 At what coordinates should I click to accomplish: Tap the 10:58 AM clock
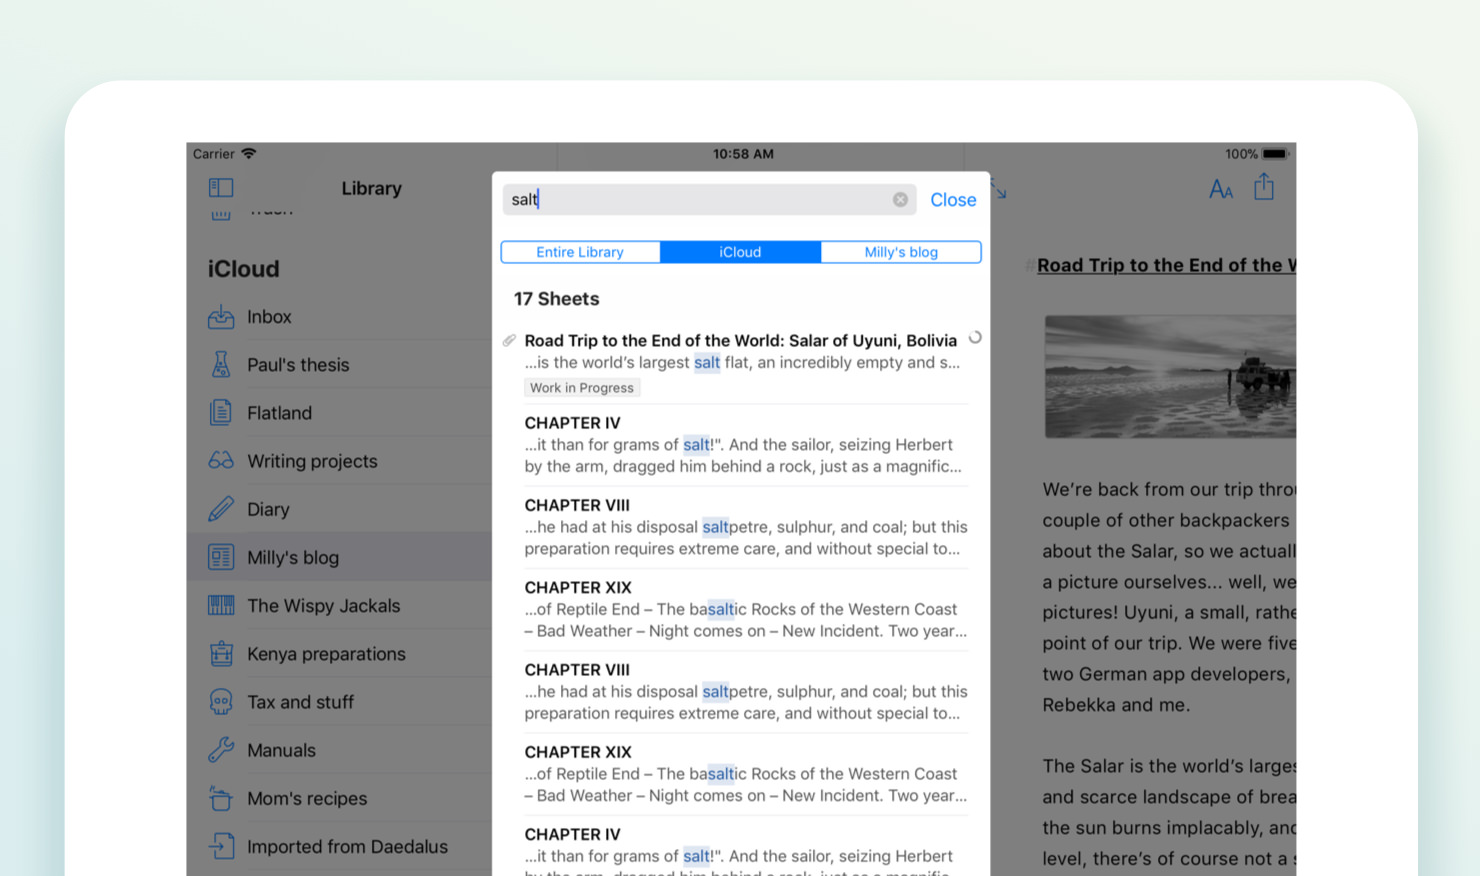(743, 154)
